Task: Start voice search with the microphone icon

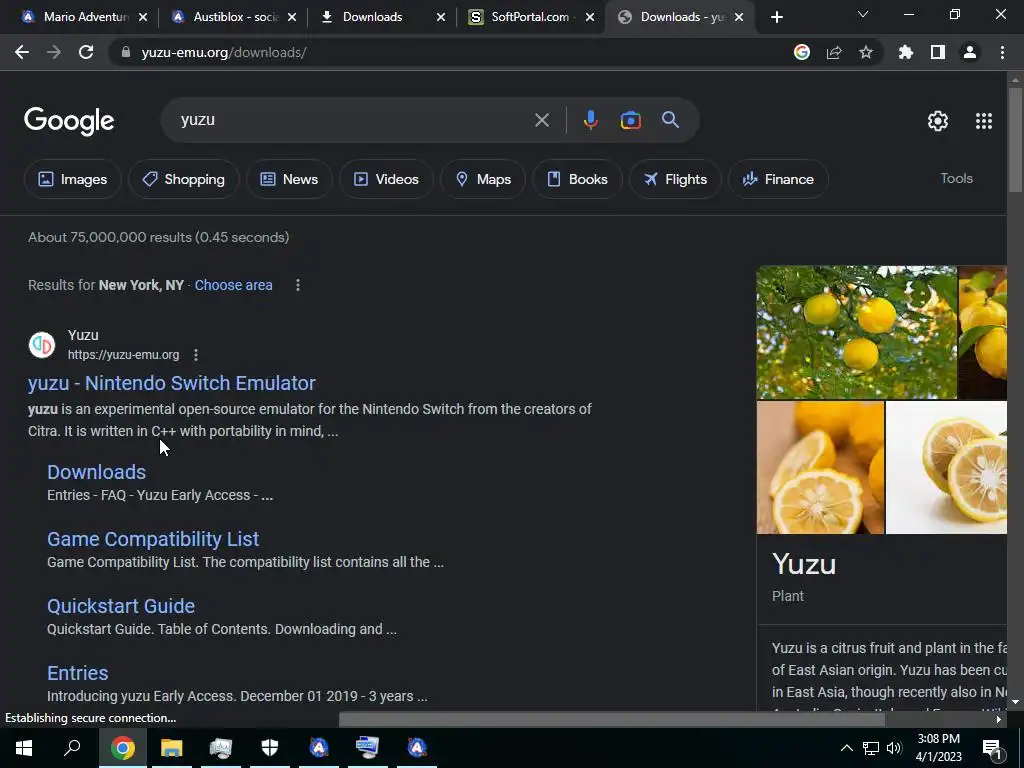Action: [590, 120]
